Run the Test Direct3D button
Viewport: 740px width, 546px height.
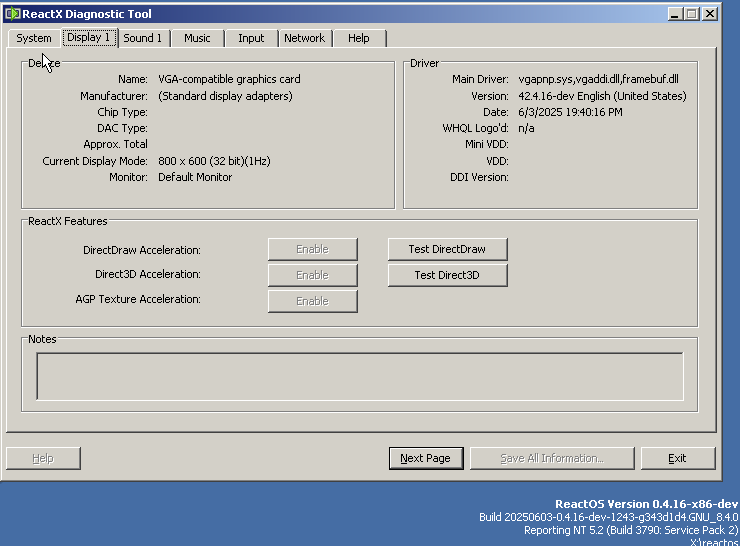point(447,275)
